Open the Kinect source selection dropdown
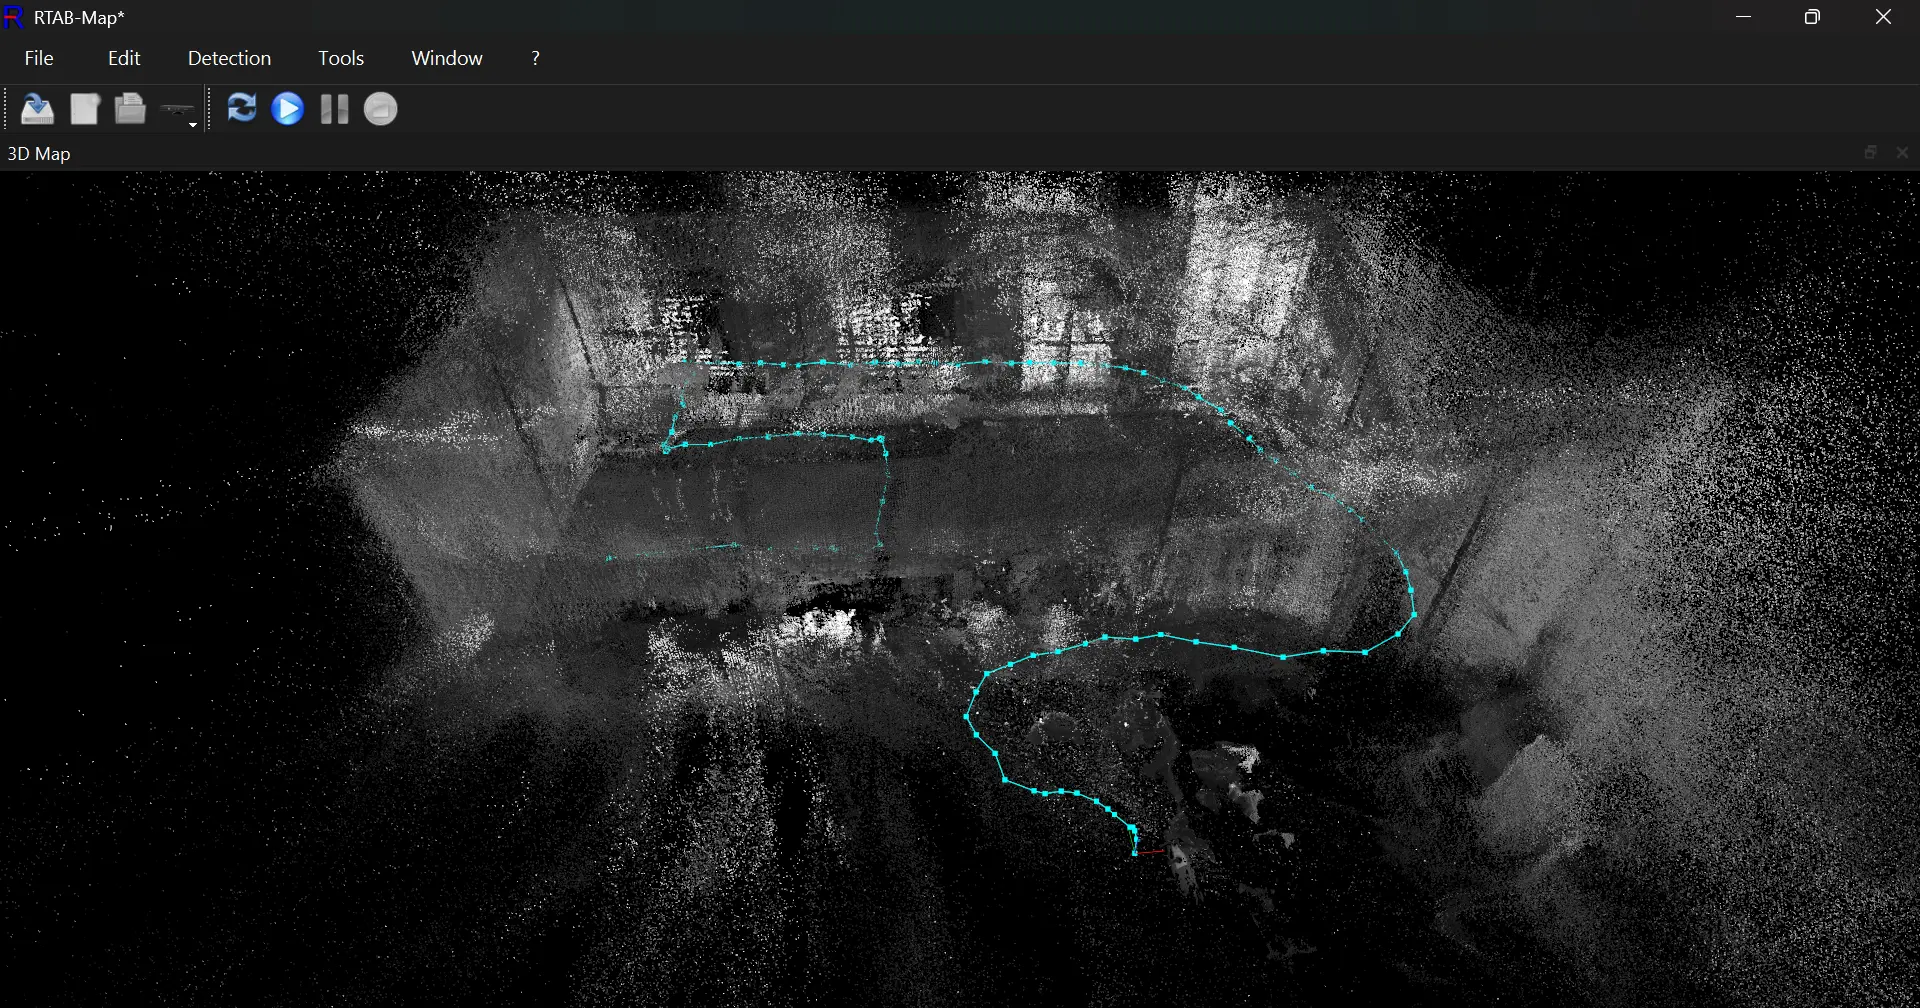This screenshot has height=1008, width=1920. coord(180,111)
